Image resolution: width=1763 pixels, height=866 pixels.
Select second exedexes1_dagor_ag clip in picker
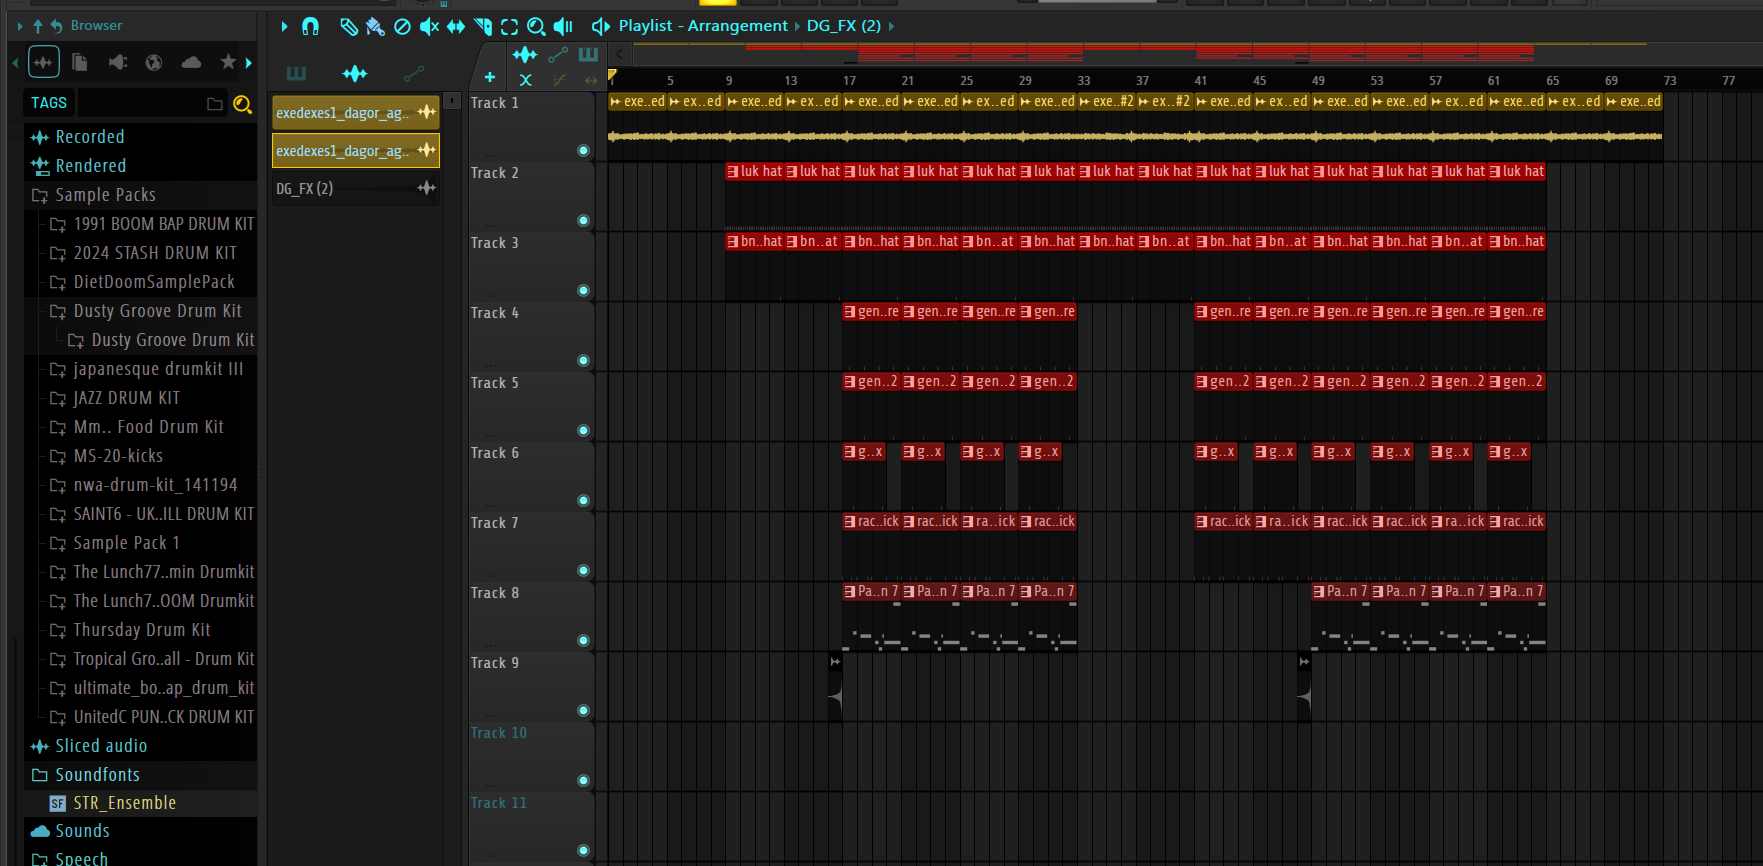(x=356, y=151)
